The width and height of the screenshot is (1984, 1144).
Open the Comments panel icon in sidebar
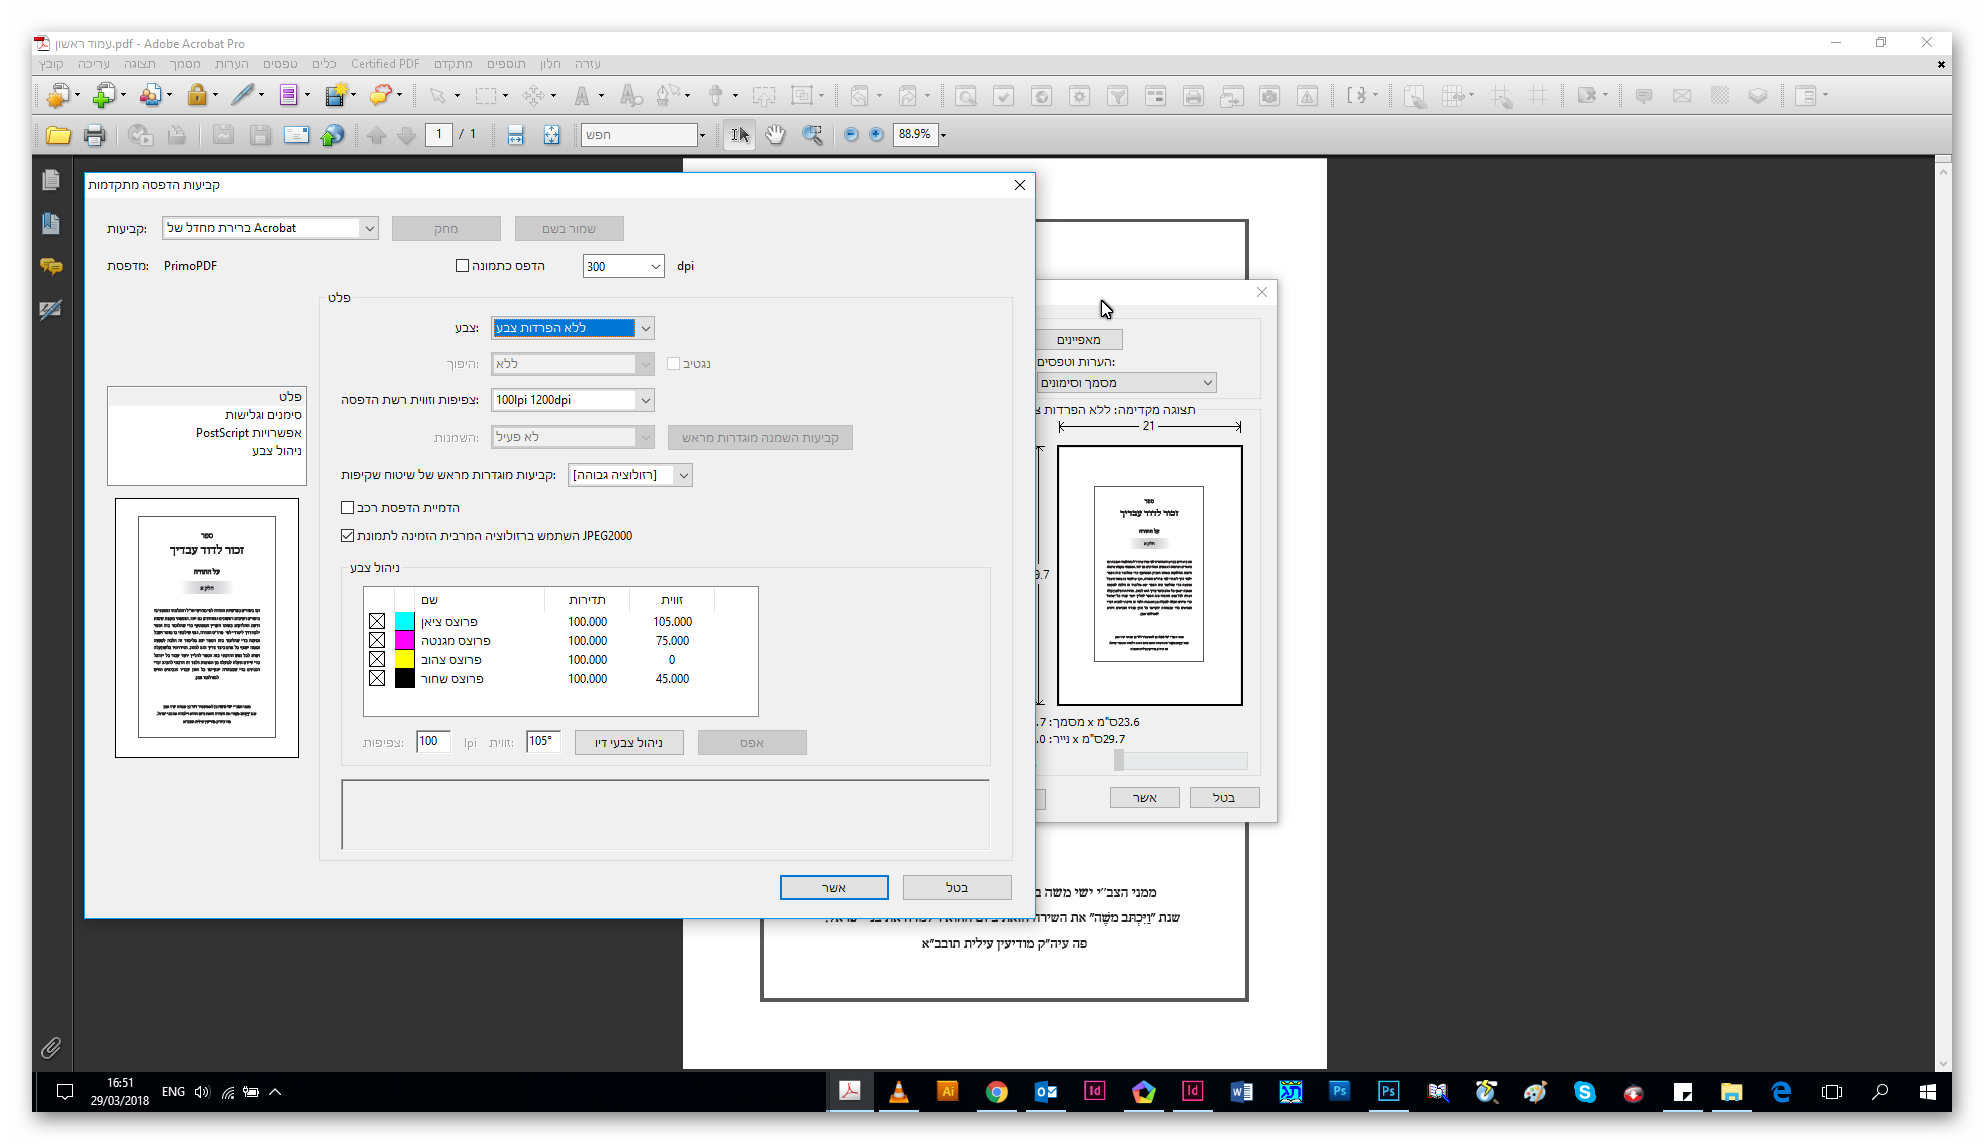(x=51, y=266)
